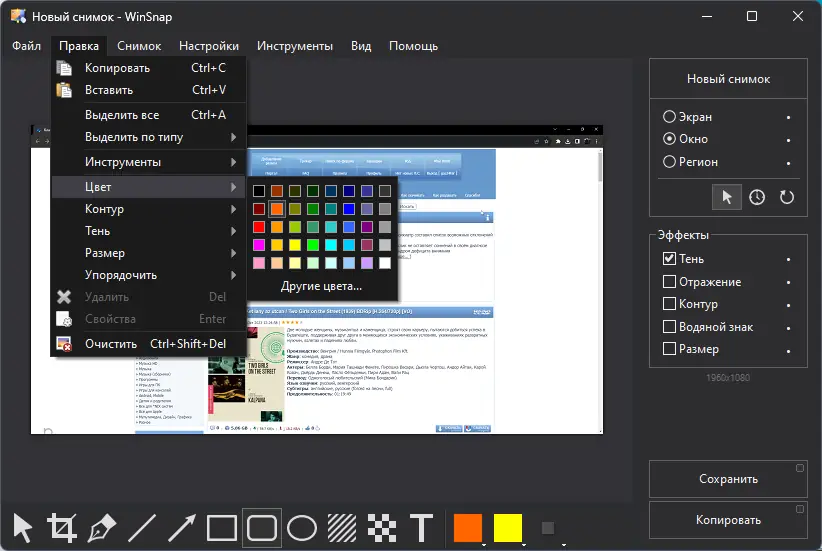Open Другие цвета... color dialog

point(321,286)
